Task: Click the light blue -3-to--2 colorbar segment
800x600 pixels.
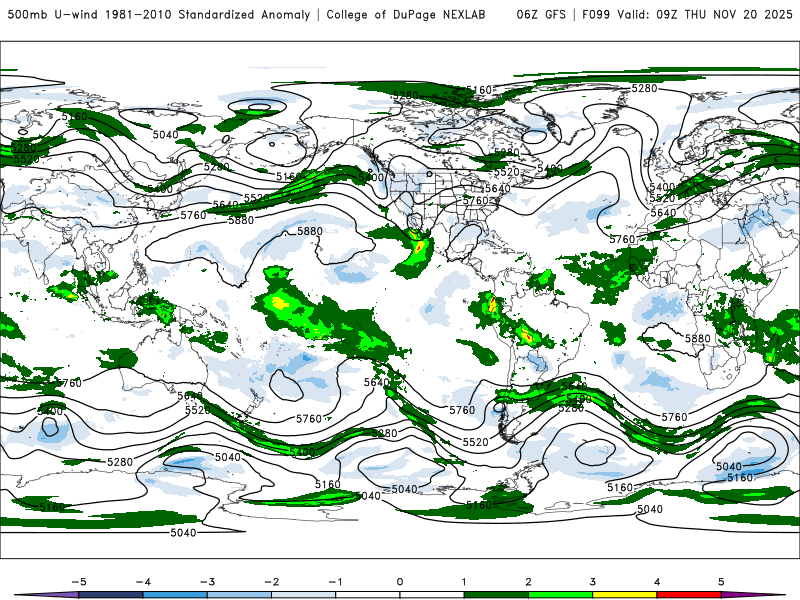Action: pos(239,595)
